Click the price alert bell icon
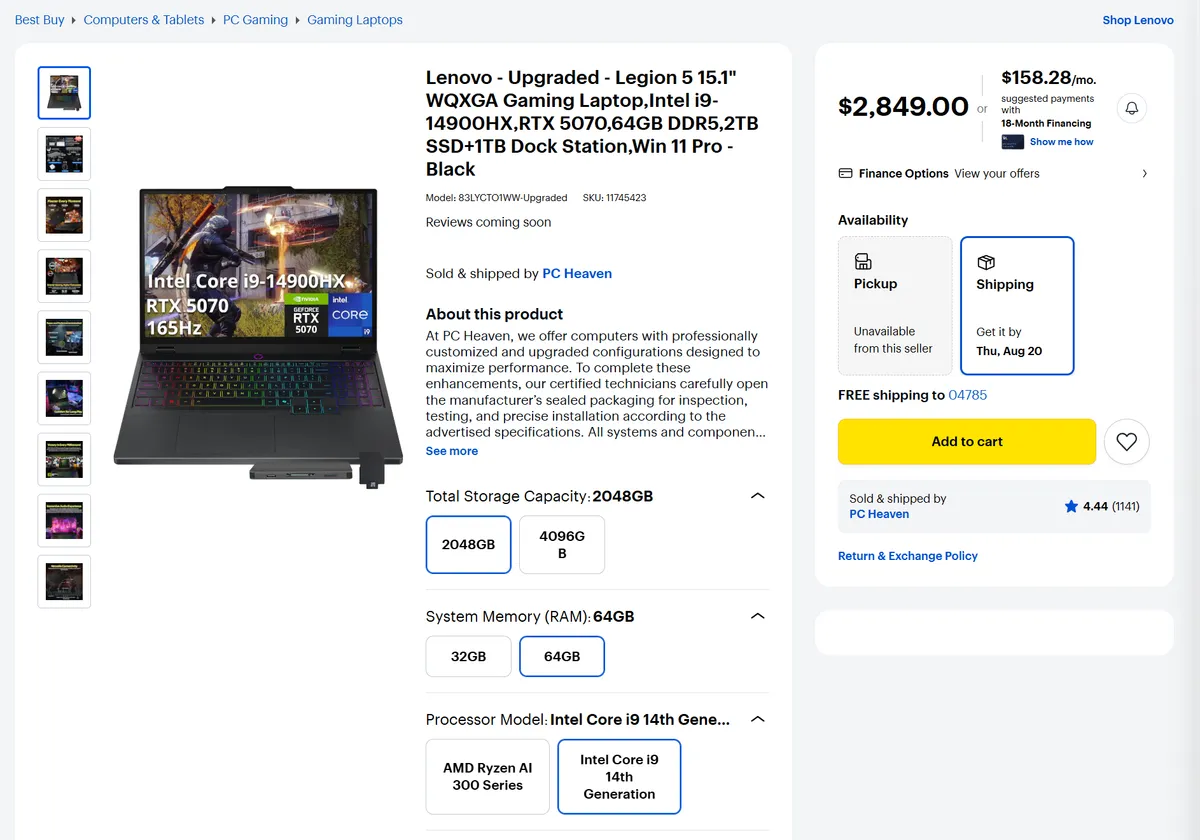Screen dimensions: 1200x840 pyautogui.click(x=1132, y=108)
